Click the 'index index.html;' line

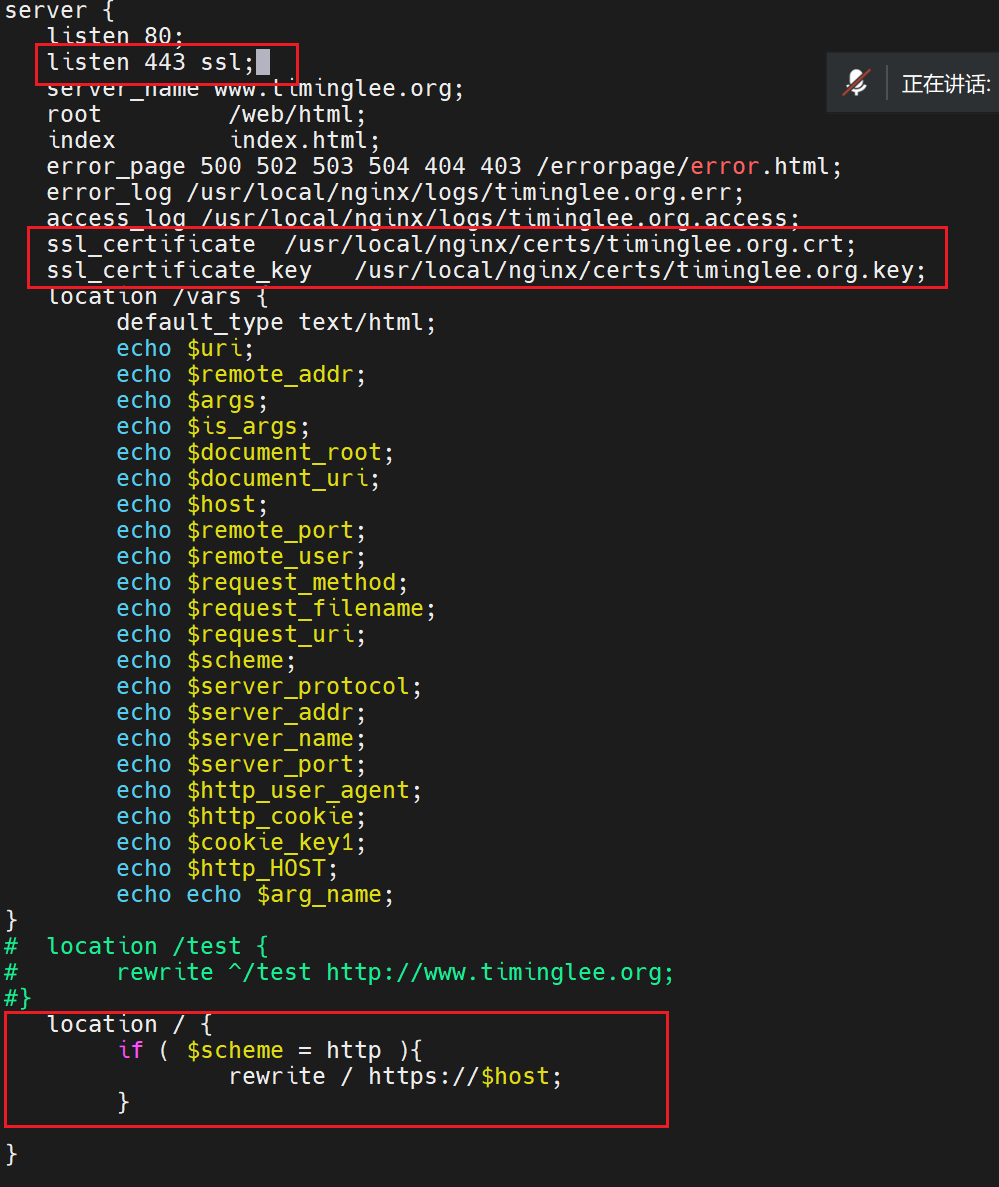tap(213, 140)
